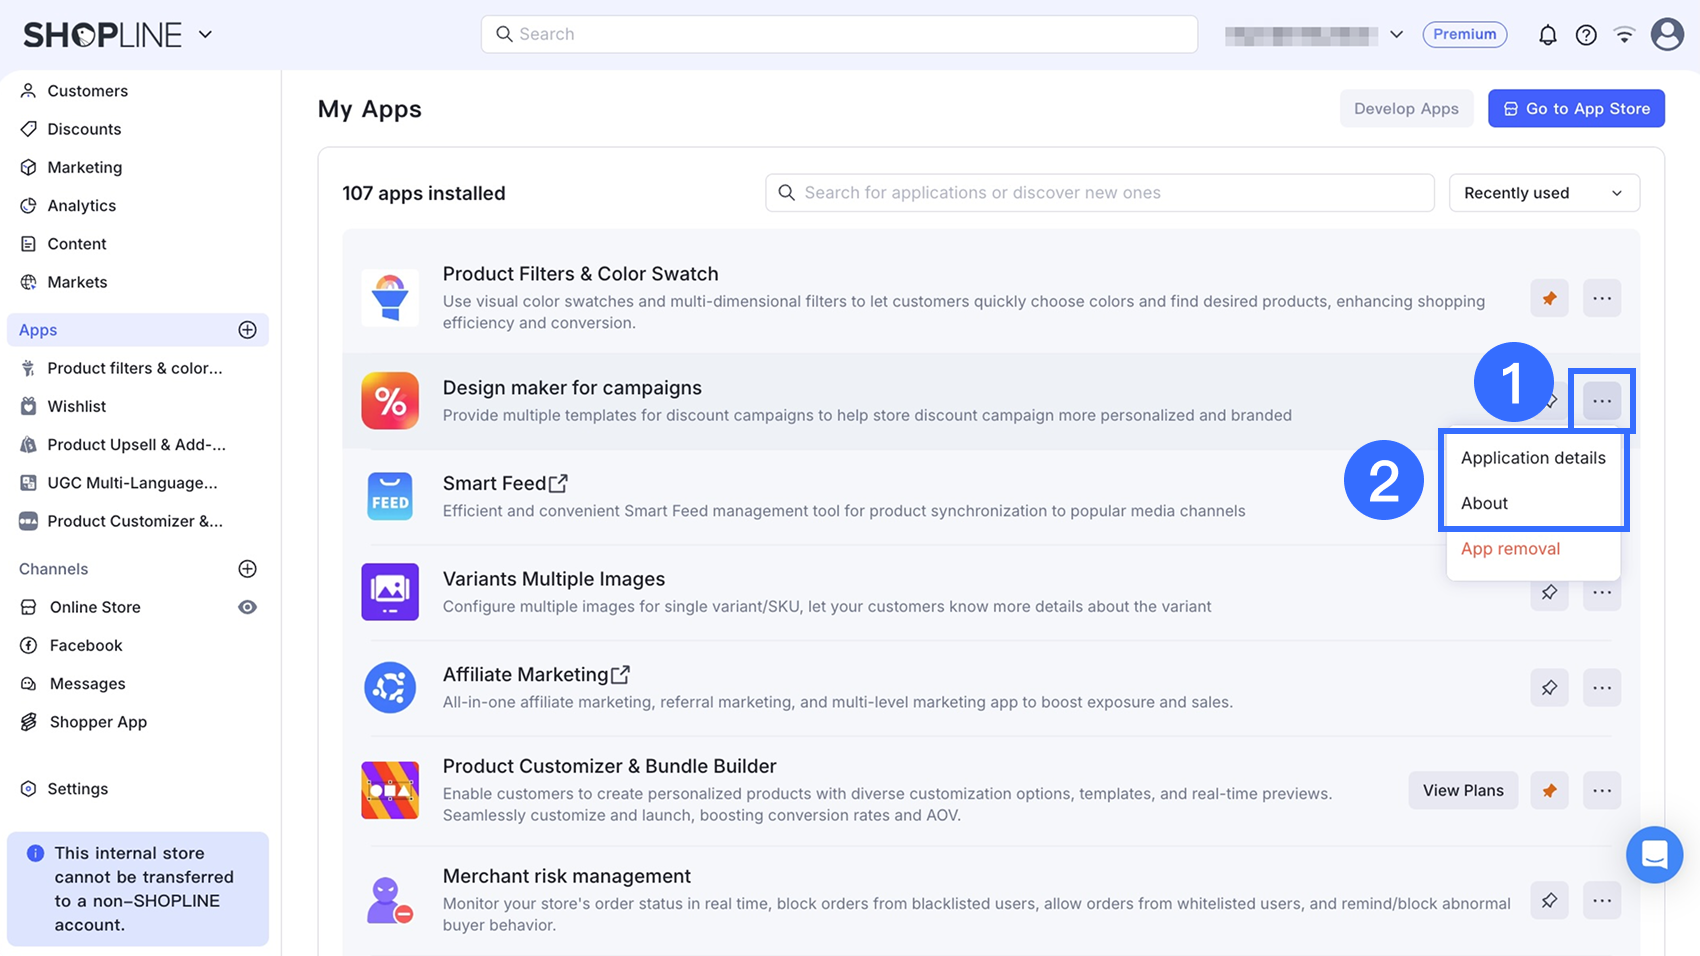This screenshot has width=1700, height=956.
Task: Open the user account avatar
Action: click(1667, 34)
